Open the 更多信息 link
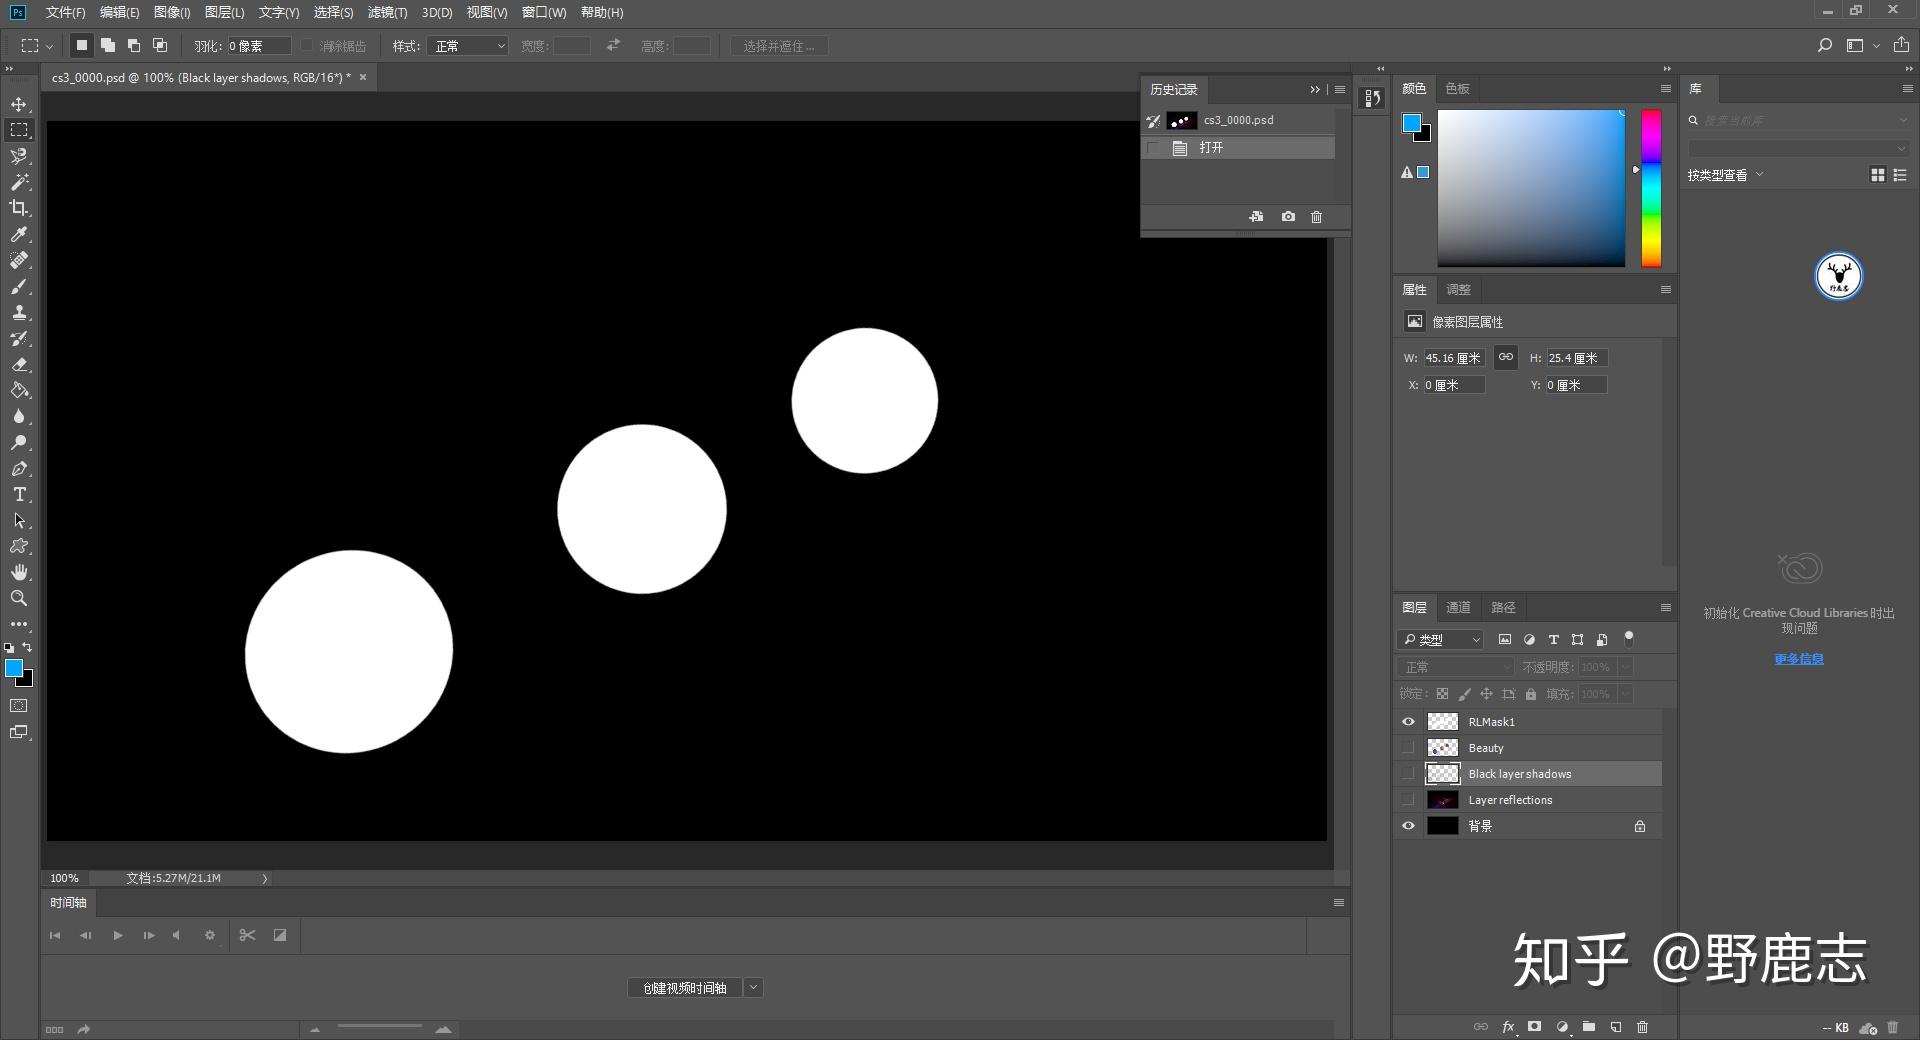 coord(1798,659)
